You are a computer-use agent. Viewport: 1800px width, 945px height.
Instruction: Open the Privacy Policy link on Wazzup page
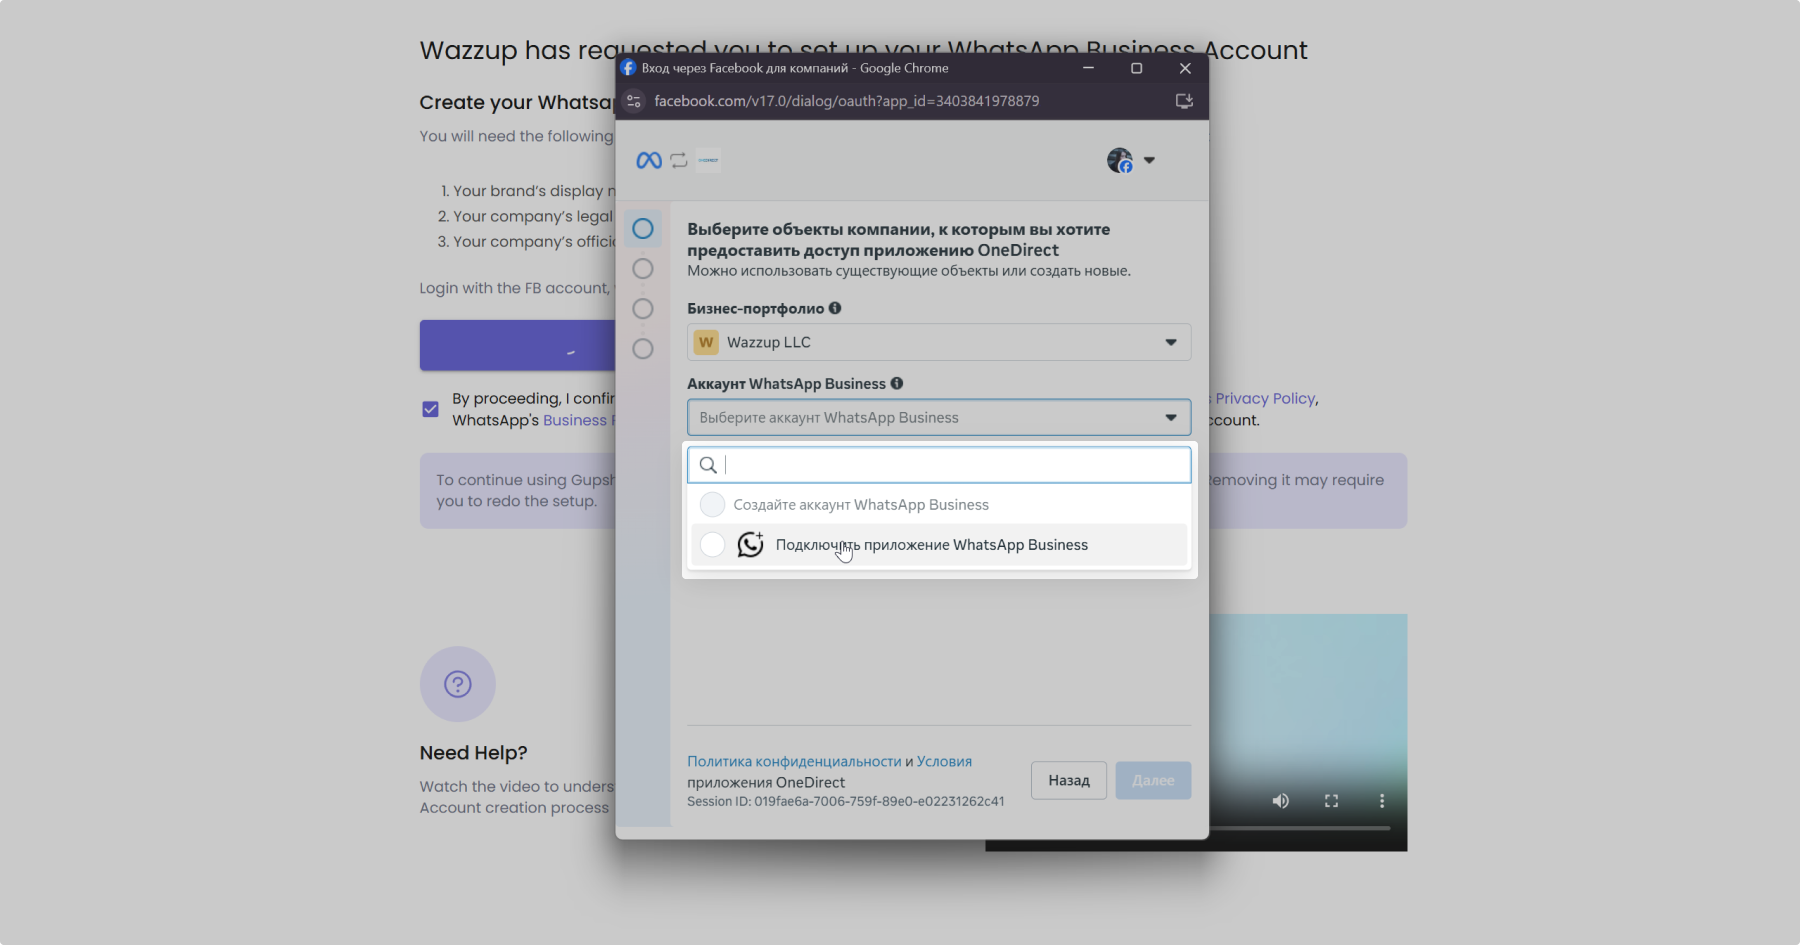coord(1265,398)
